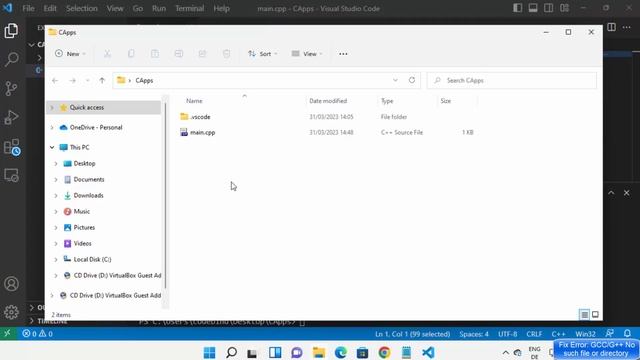Collapse This PC node
This screenshot has width=640, height=360.
point(52,147)
